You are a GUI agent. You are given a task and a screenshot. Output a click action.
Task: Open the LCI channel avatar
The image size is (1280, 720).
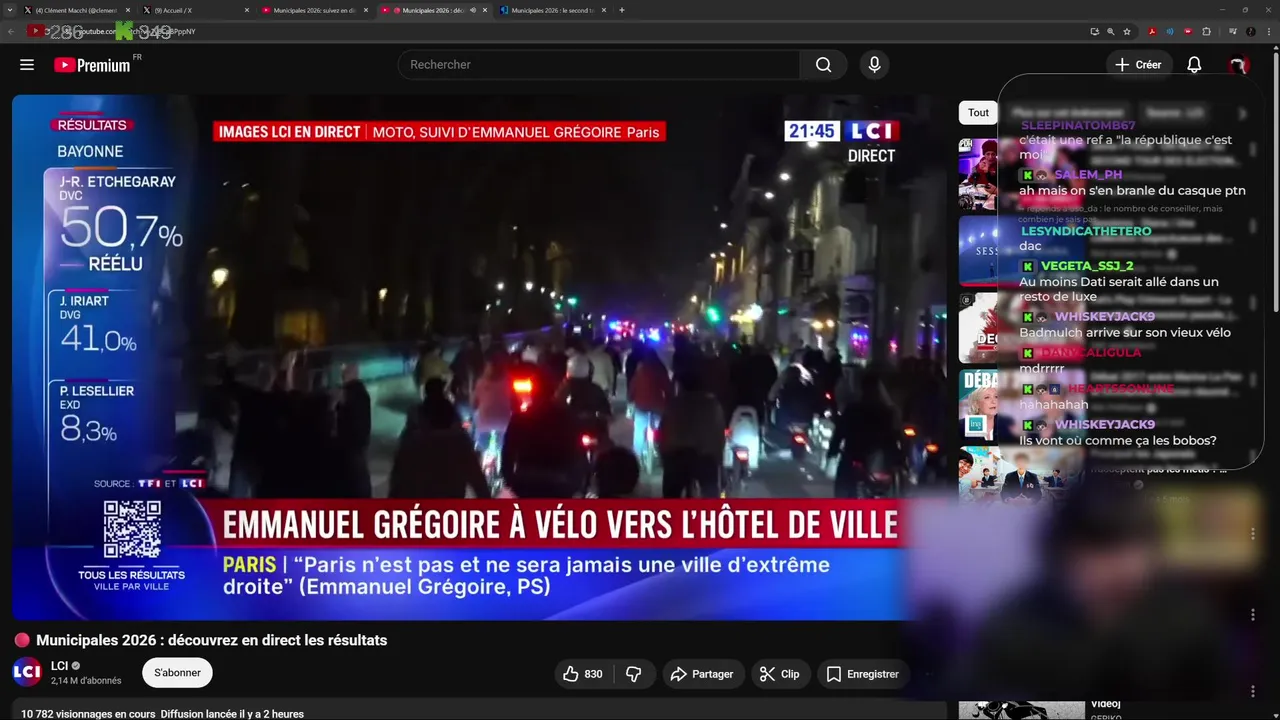click(27, 672)
